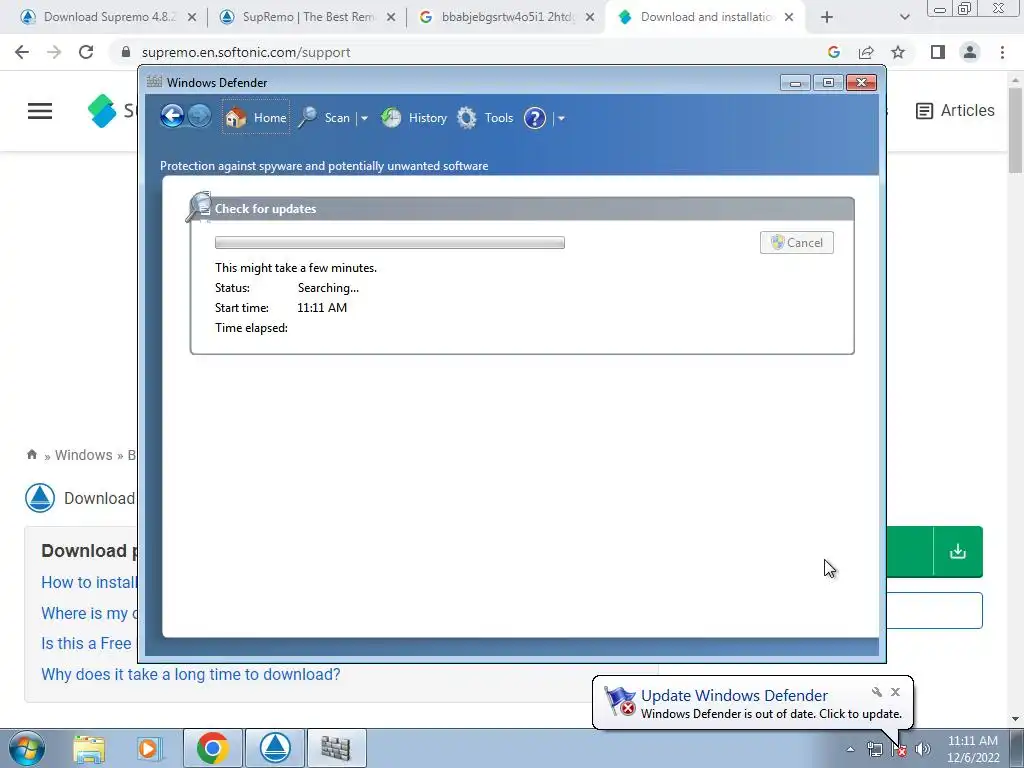Open a new Chrome tab

[x=827, y=18]
